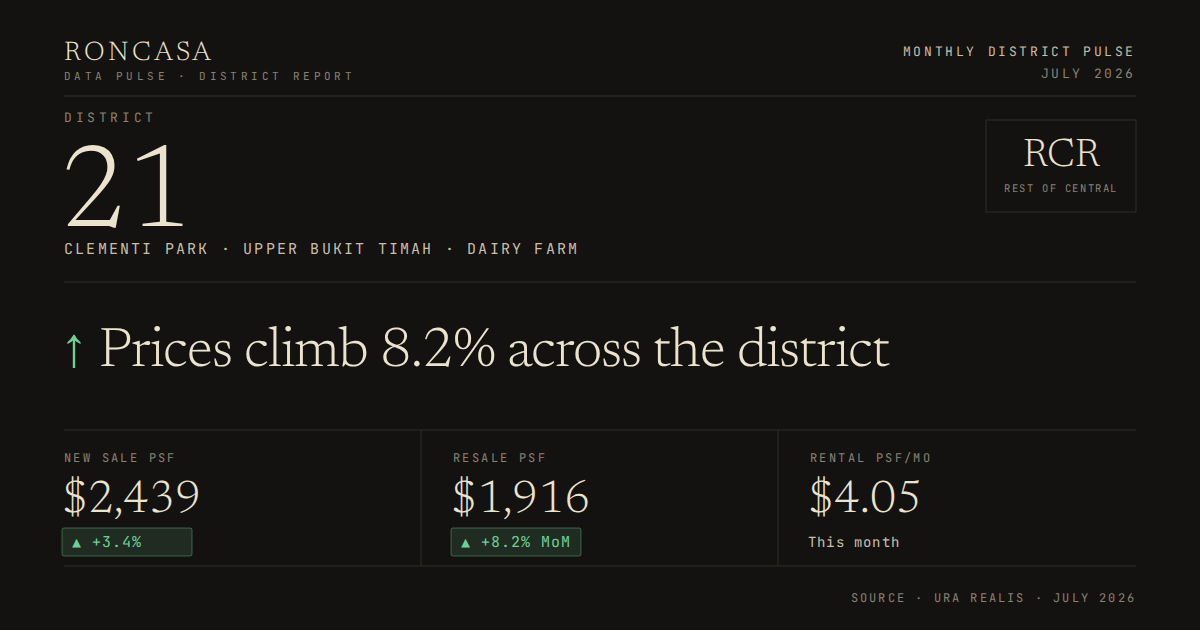Viewport: 1200px width, 630px height.
Task: Click the Dairy Farm area name
Action: (x=523, y=249)
